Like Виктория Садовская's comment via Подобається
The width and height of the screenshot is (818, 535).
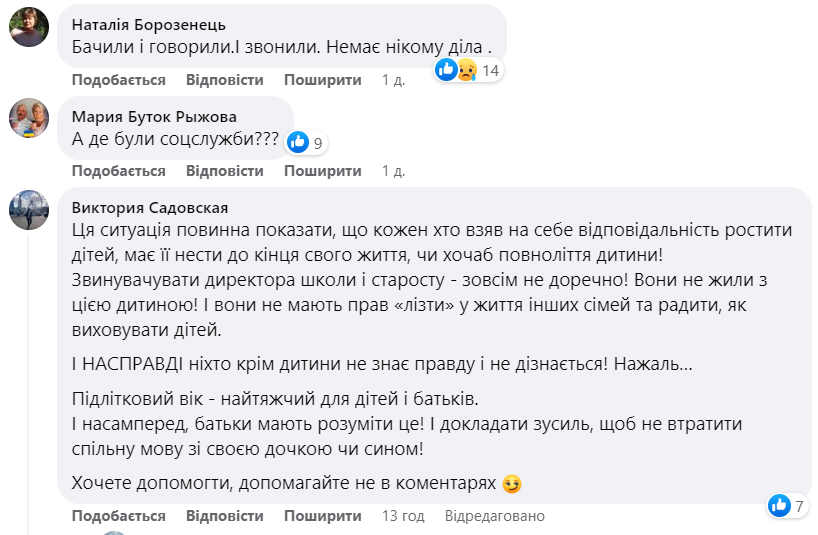click(118, 516)
